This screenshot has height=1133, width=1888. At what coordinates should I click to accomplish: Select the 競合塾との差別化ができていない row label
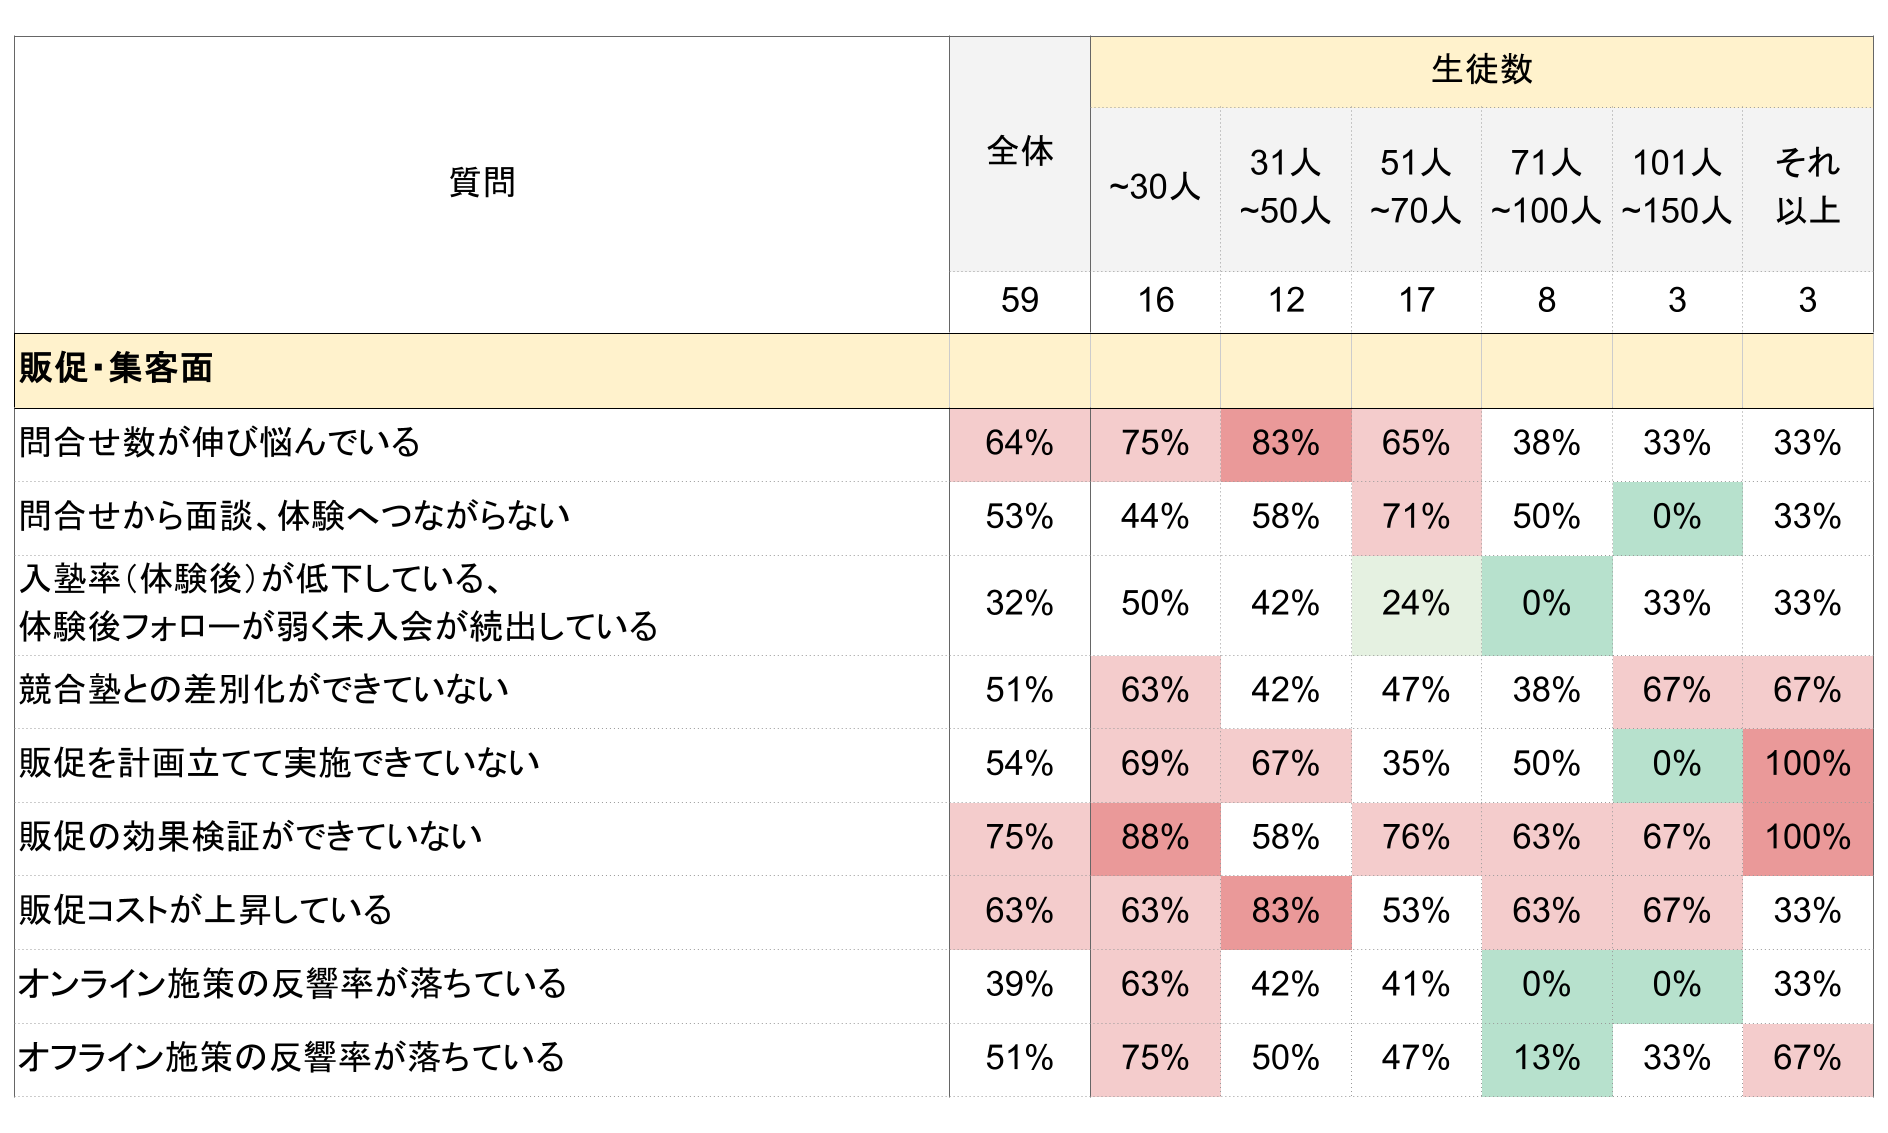[x=264, y=690]
